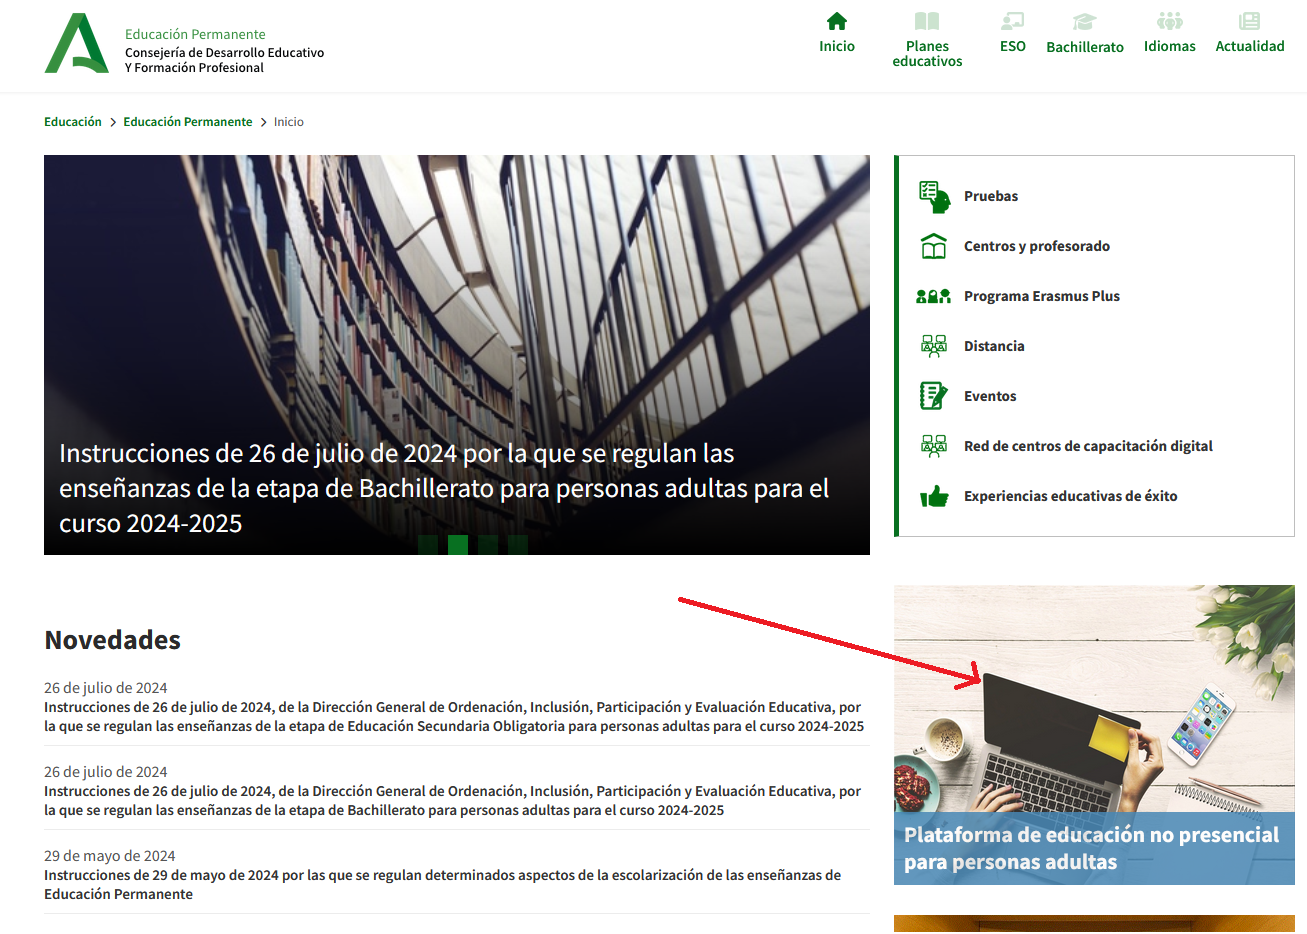Open the ESO menu item
The image size is (1307, 934).
click(1013, 46)
